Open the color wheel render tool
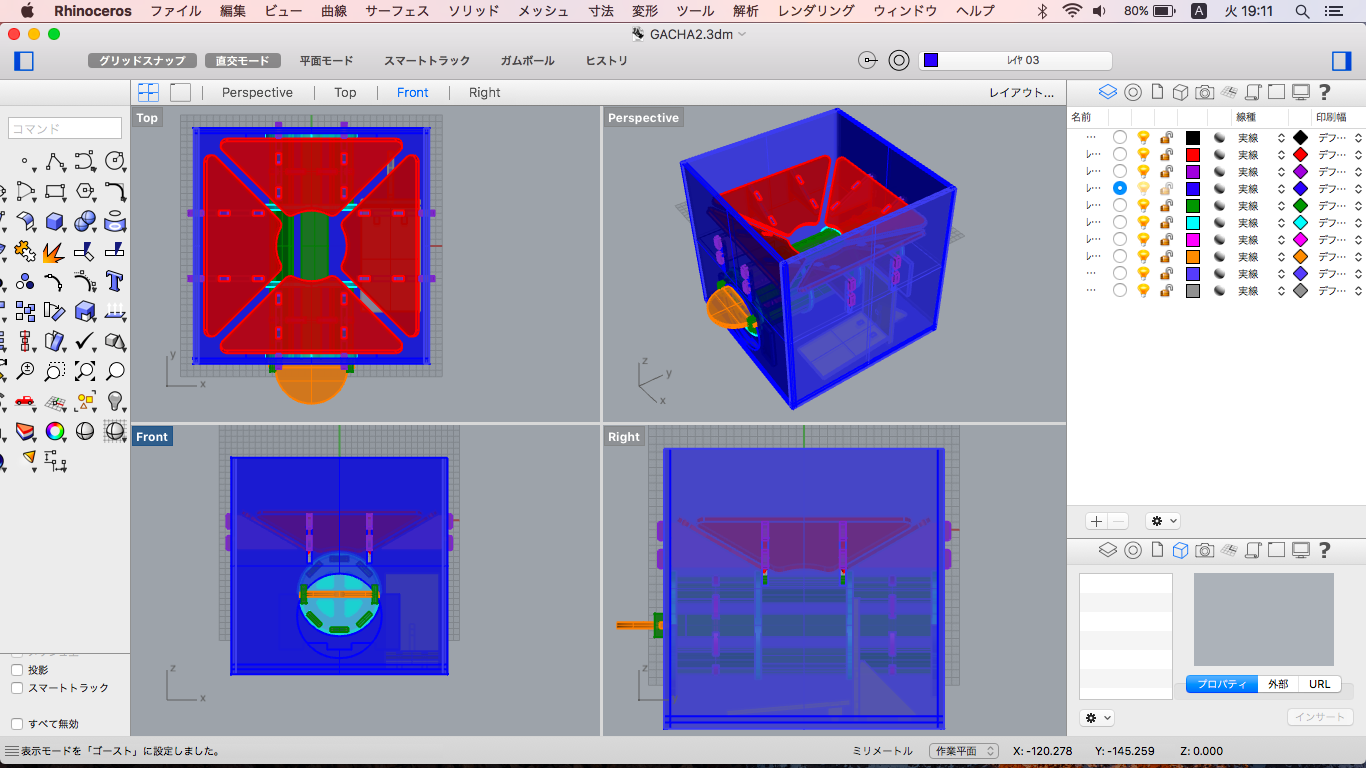 pyautogui.click(x=55, y=431)
